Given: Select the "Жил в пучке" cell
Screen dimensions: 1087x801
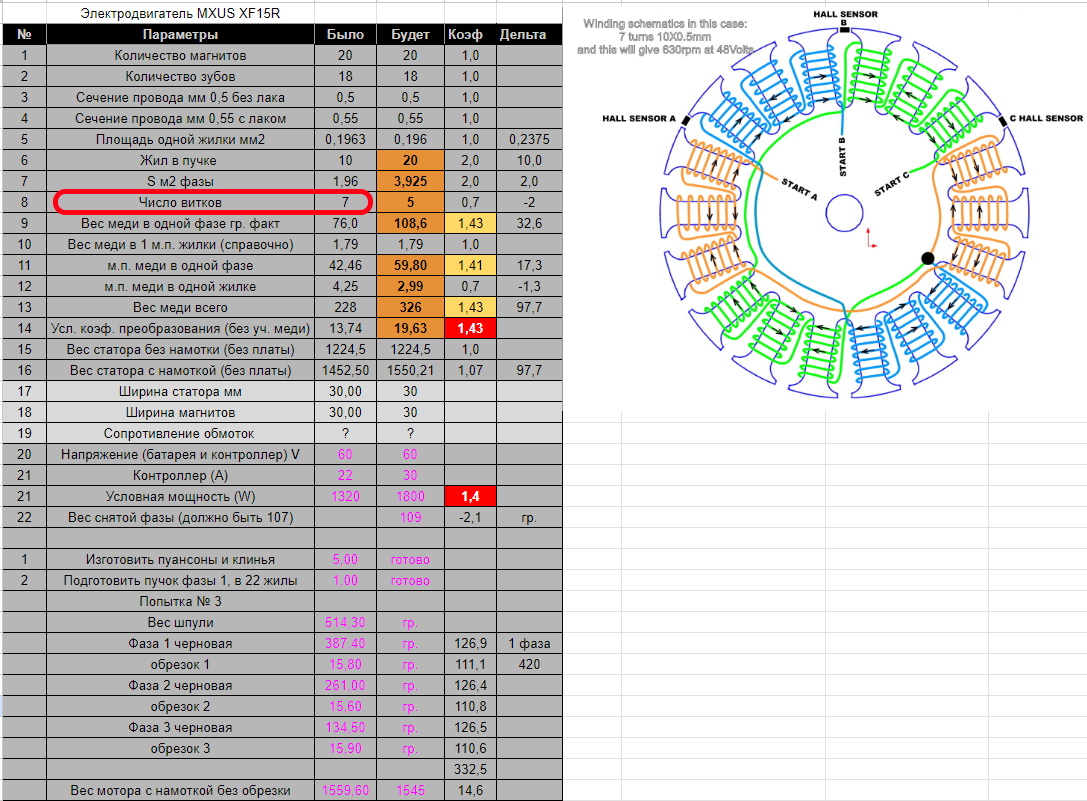Looking at the screenshot, I should pos(180,160).
